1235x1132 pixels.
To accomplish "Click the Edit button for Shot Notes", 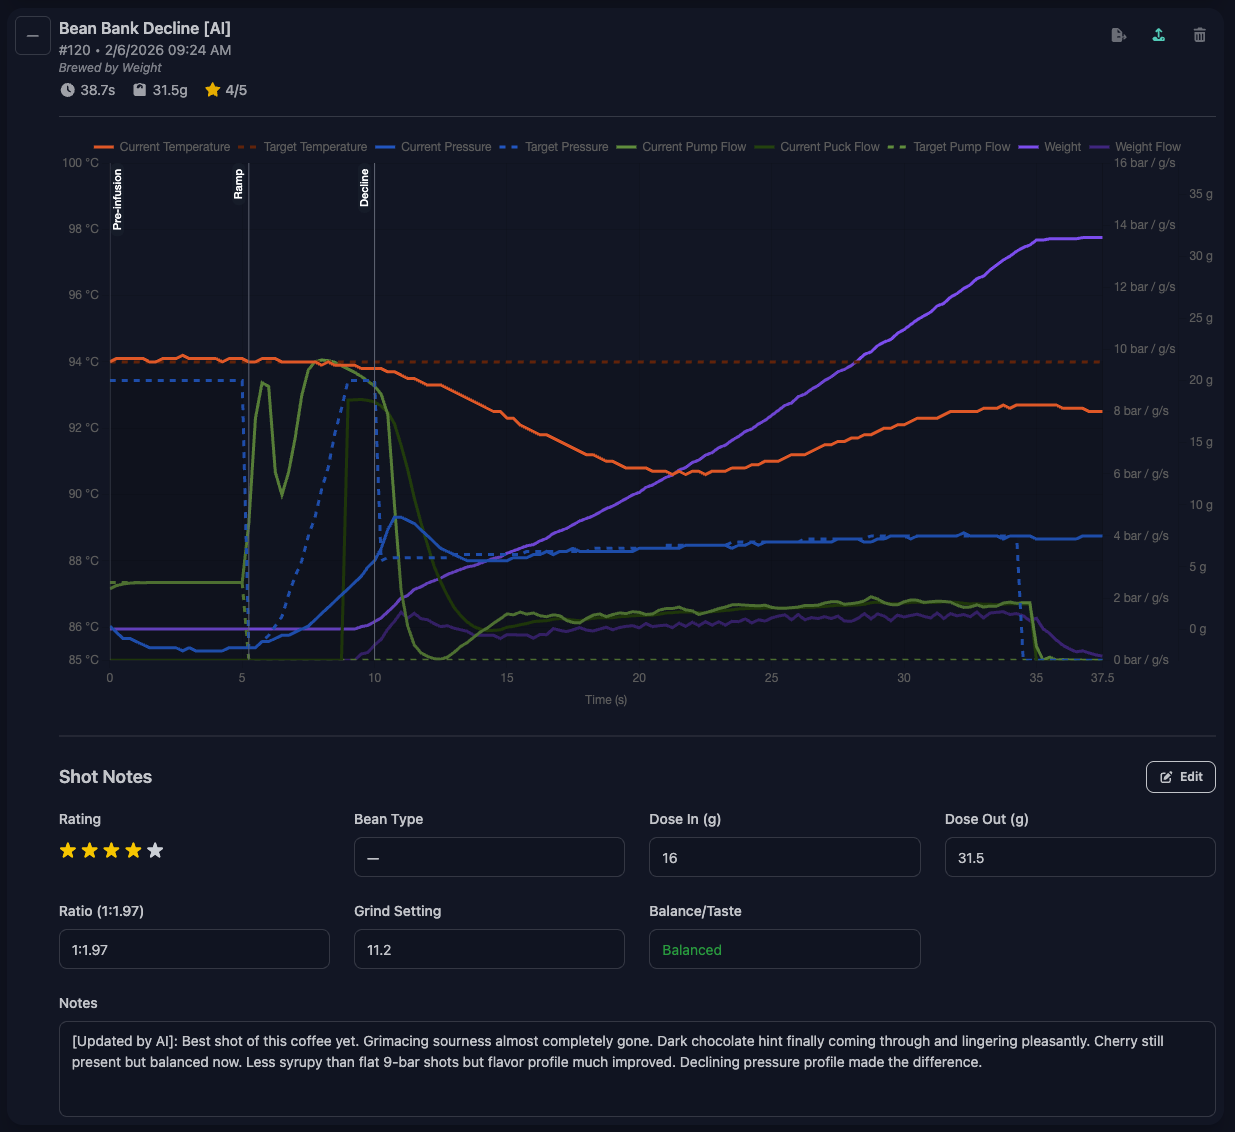I will [x=1181, y=777].
